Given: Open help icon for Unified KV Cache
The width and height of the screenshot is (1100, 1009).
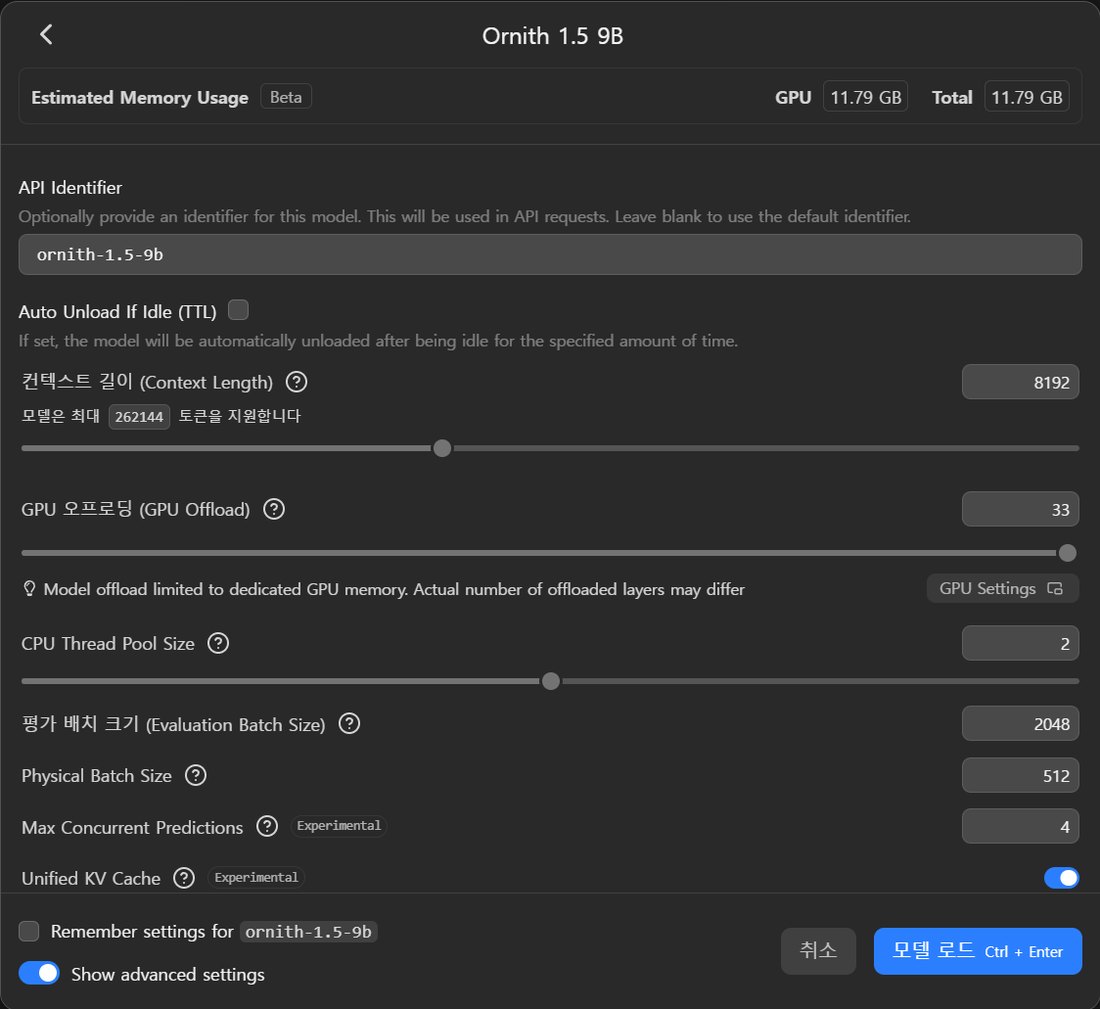Looking at the screenshot, I should pos(184,878).
